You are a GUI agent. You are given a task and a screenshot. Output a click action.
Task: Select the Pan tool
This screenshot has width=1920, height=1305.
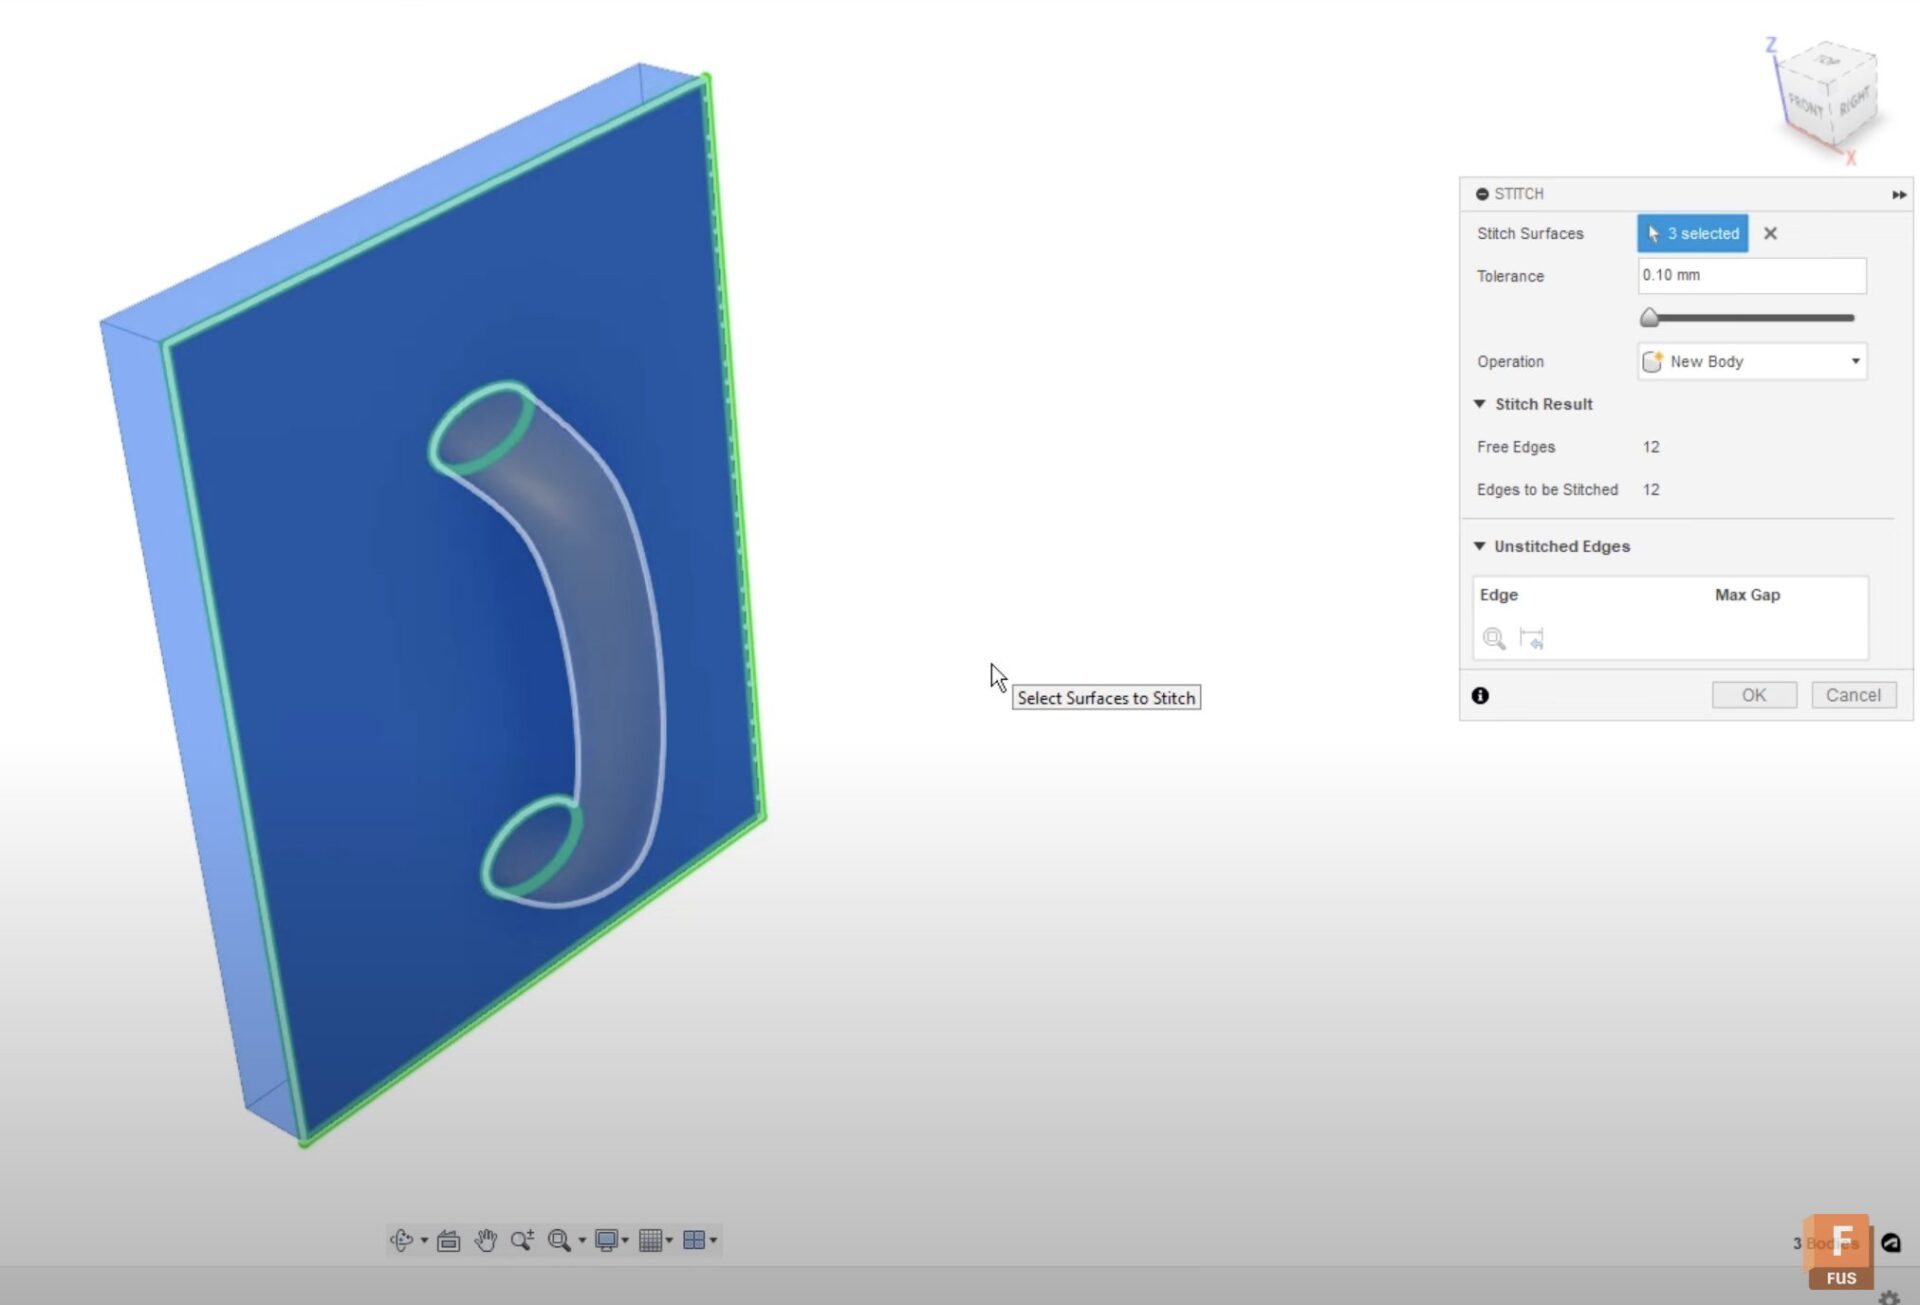(486, 1240)
